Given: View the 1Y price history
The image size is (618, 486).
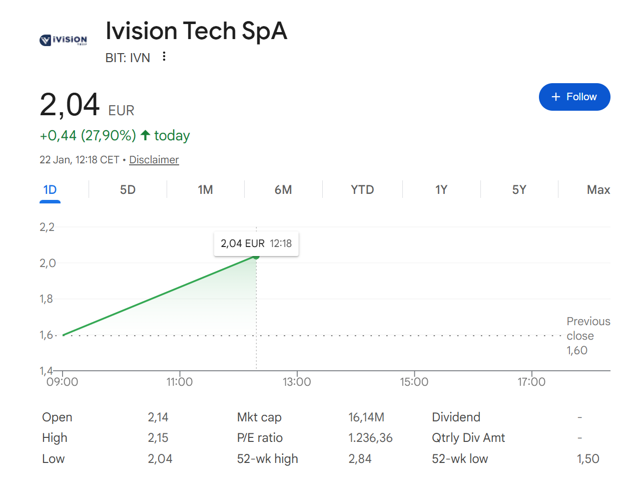Looking at the screenshot, I should [441, 190].
